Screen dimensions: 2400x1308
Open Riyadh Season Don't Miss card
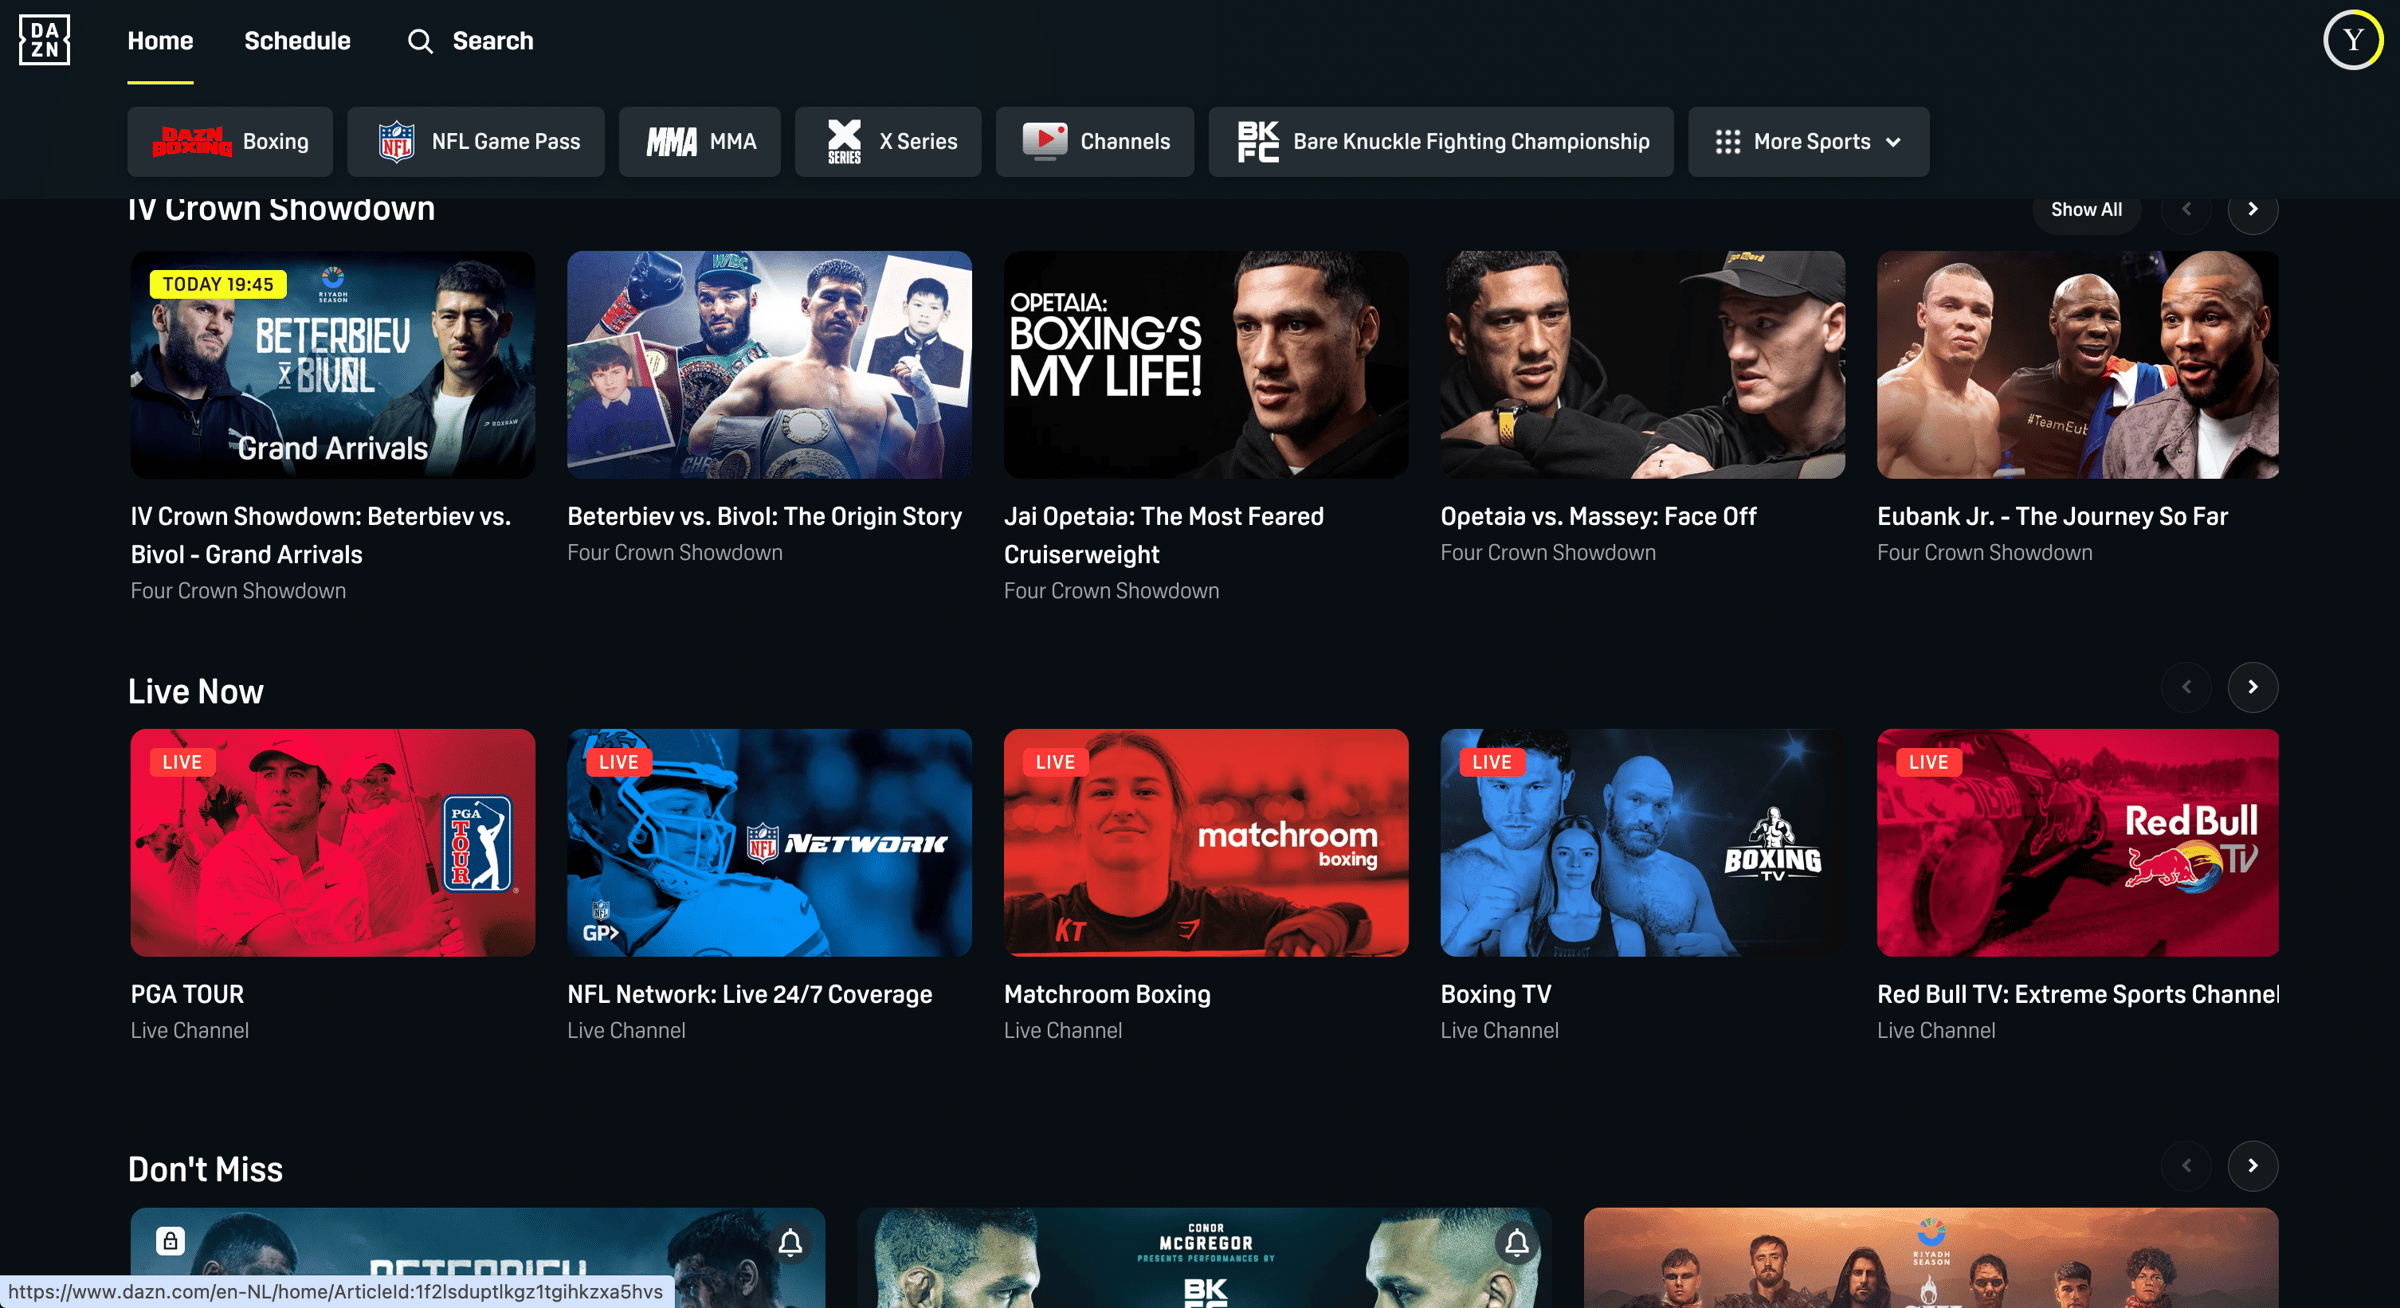point(1931,1257)
